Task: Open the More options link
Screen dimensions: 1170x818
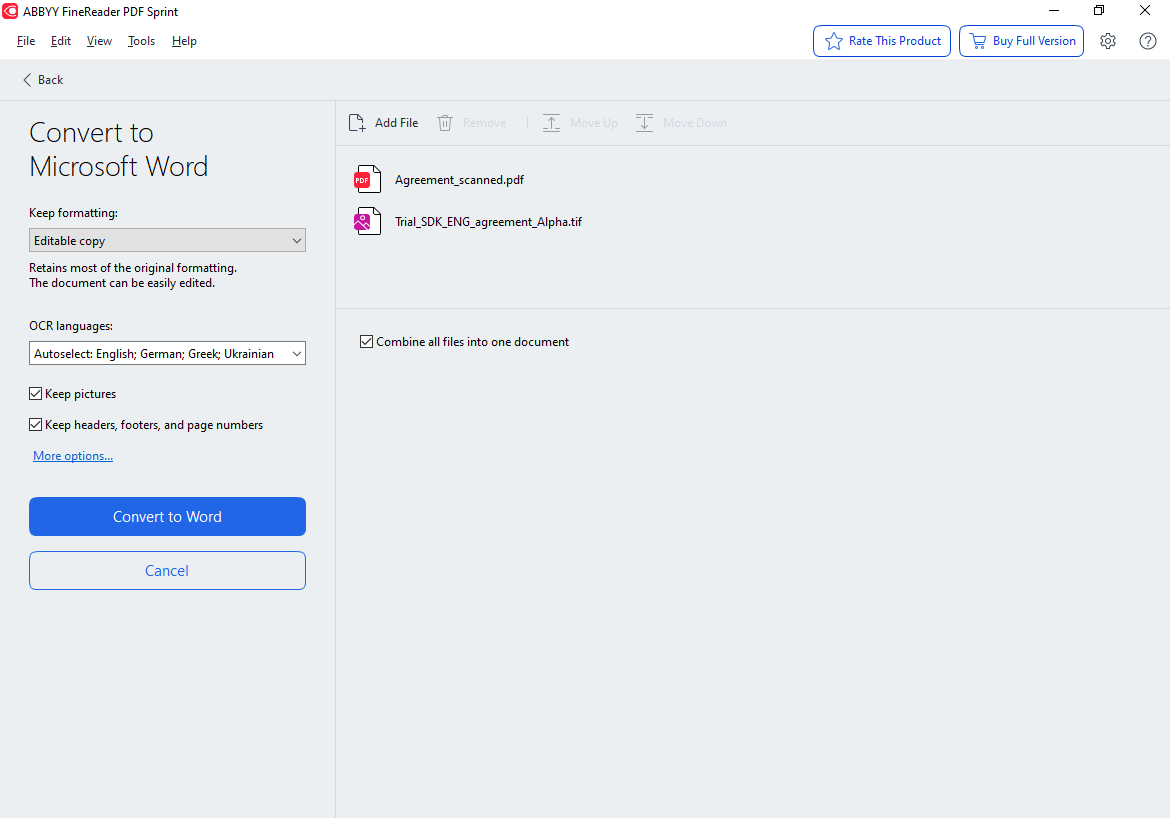Action: (73, 455)
